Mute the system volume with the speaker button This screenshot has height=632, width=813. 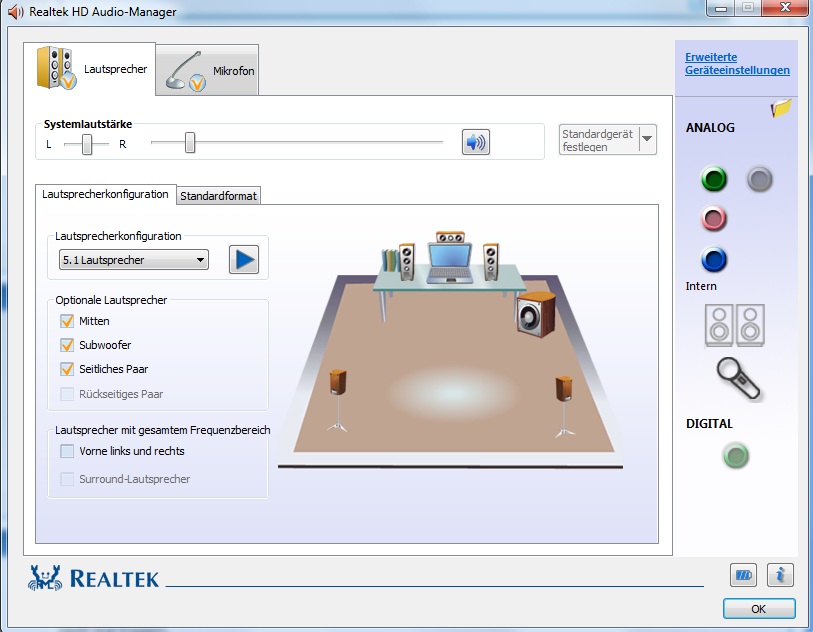click(x=475, y=142)
